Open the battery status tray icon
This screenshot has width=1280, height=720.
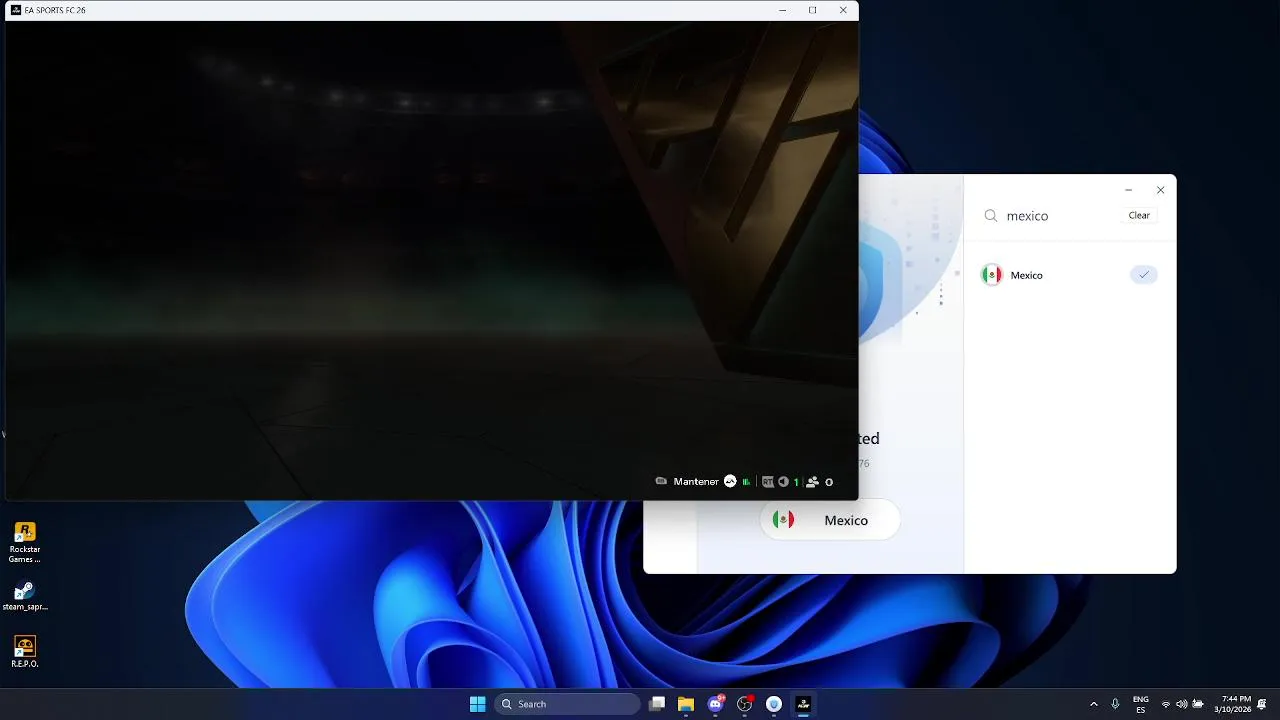[1198, 704]
